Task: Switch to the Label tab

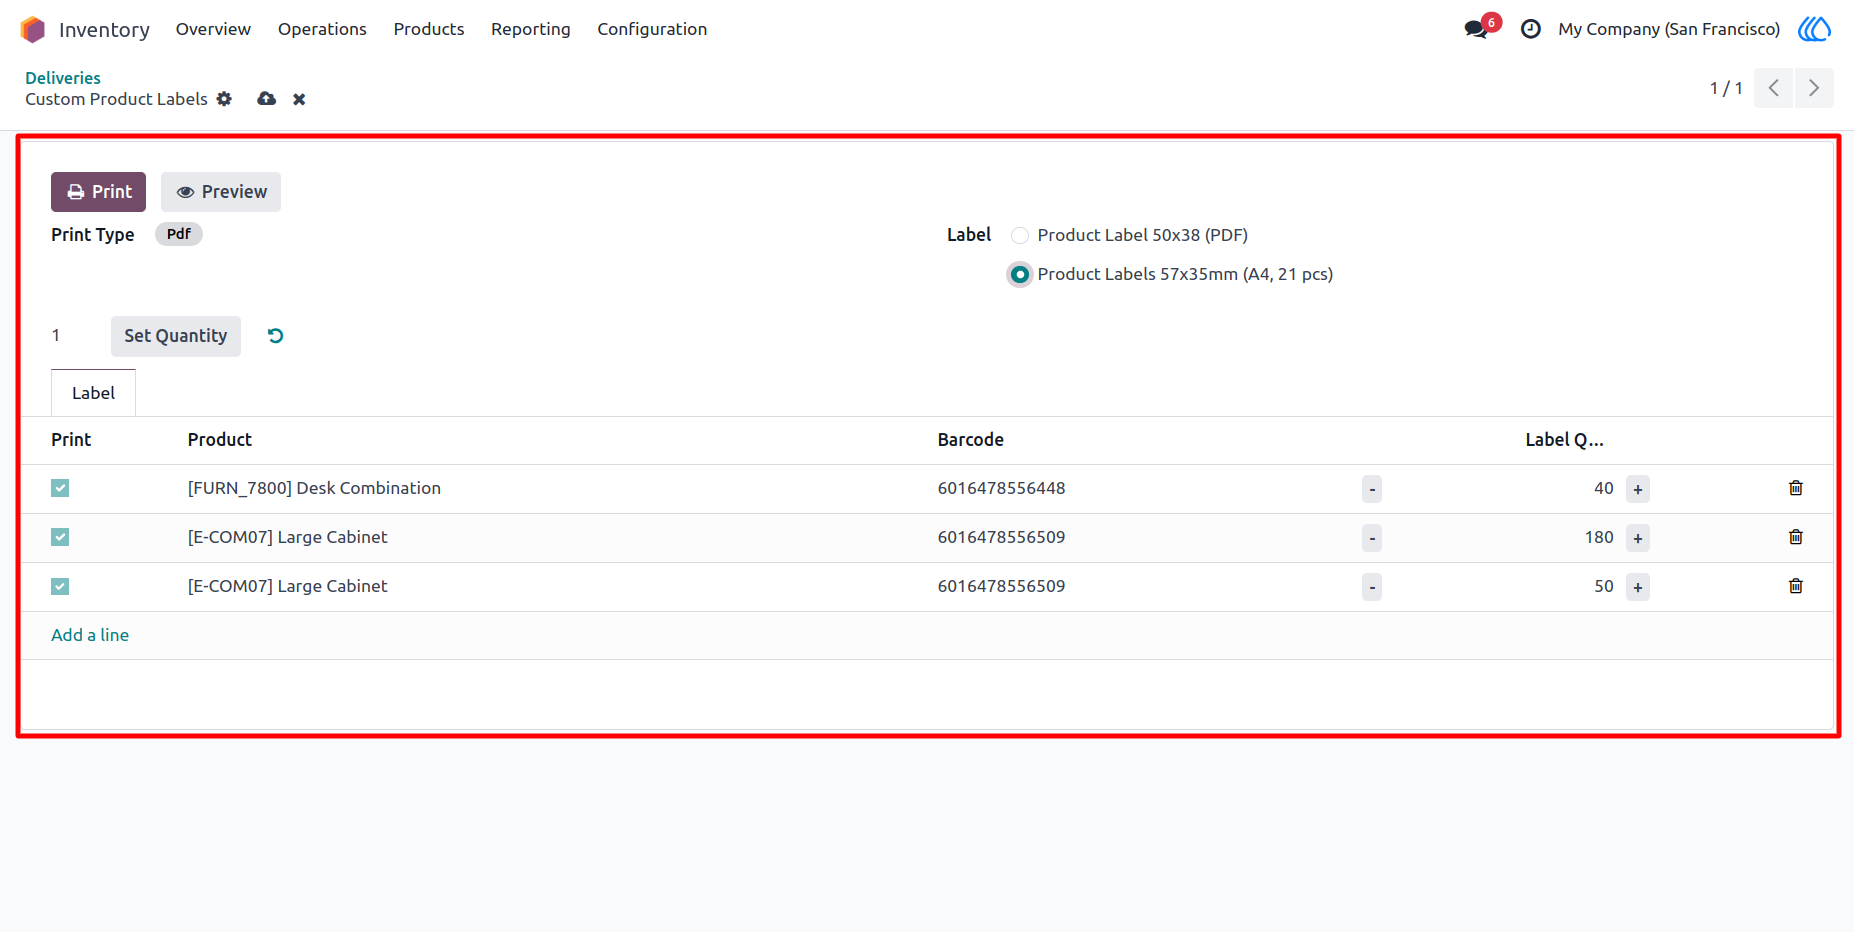Action: coord(93,393)
